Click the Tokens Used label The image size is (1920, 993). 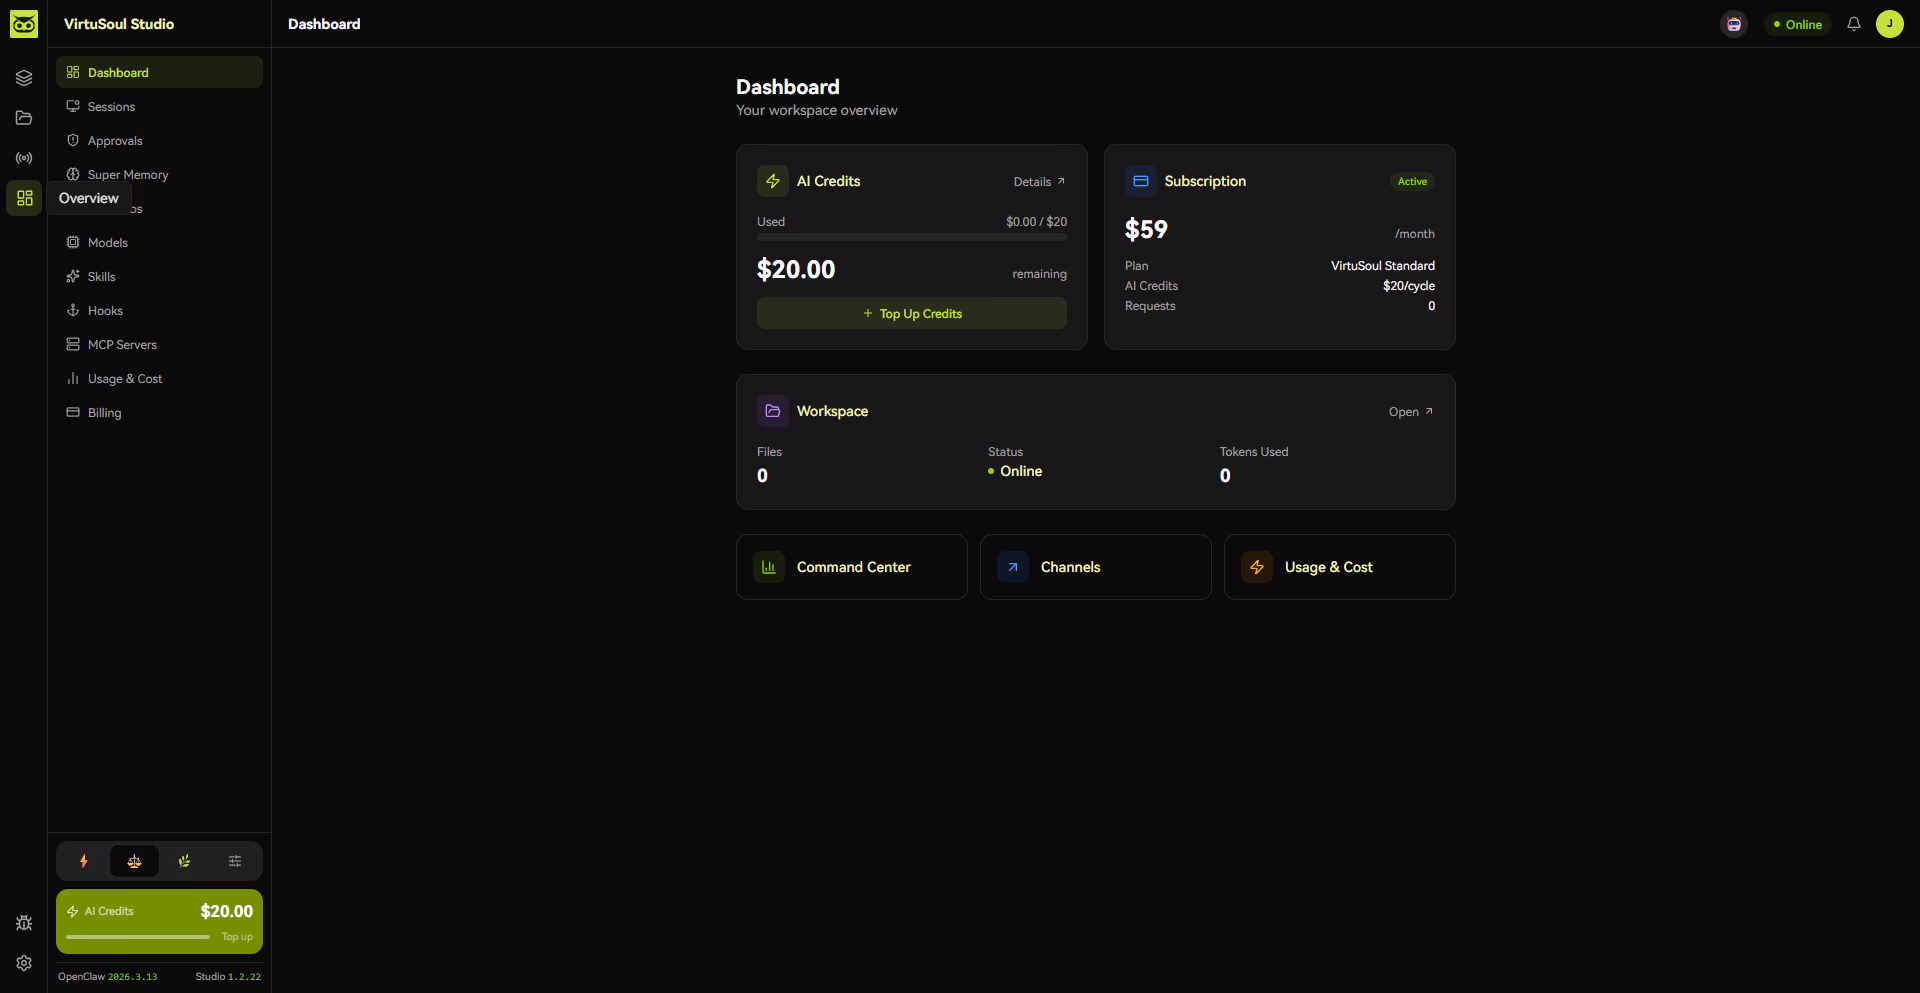pos(1254,452)
